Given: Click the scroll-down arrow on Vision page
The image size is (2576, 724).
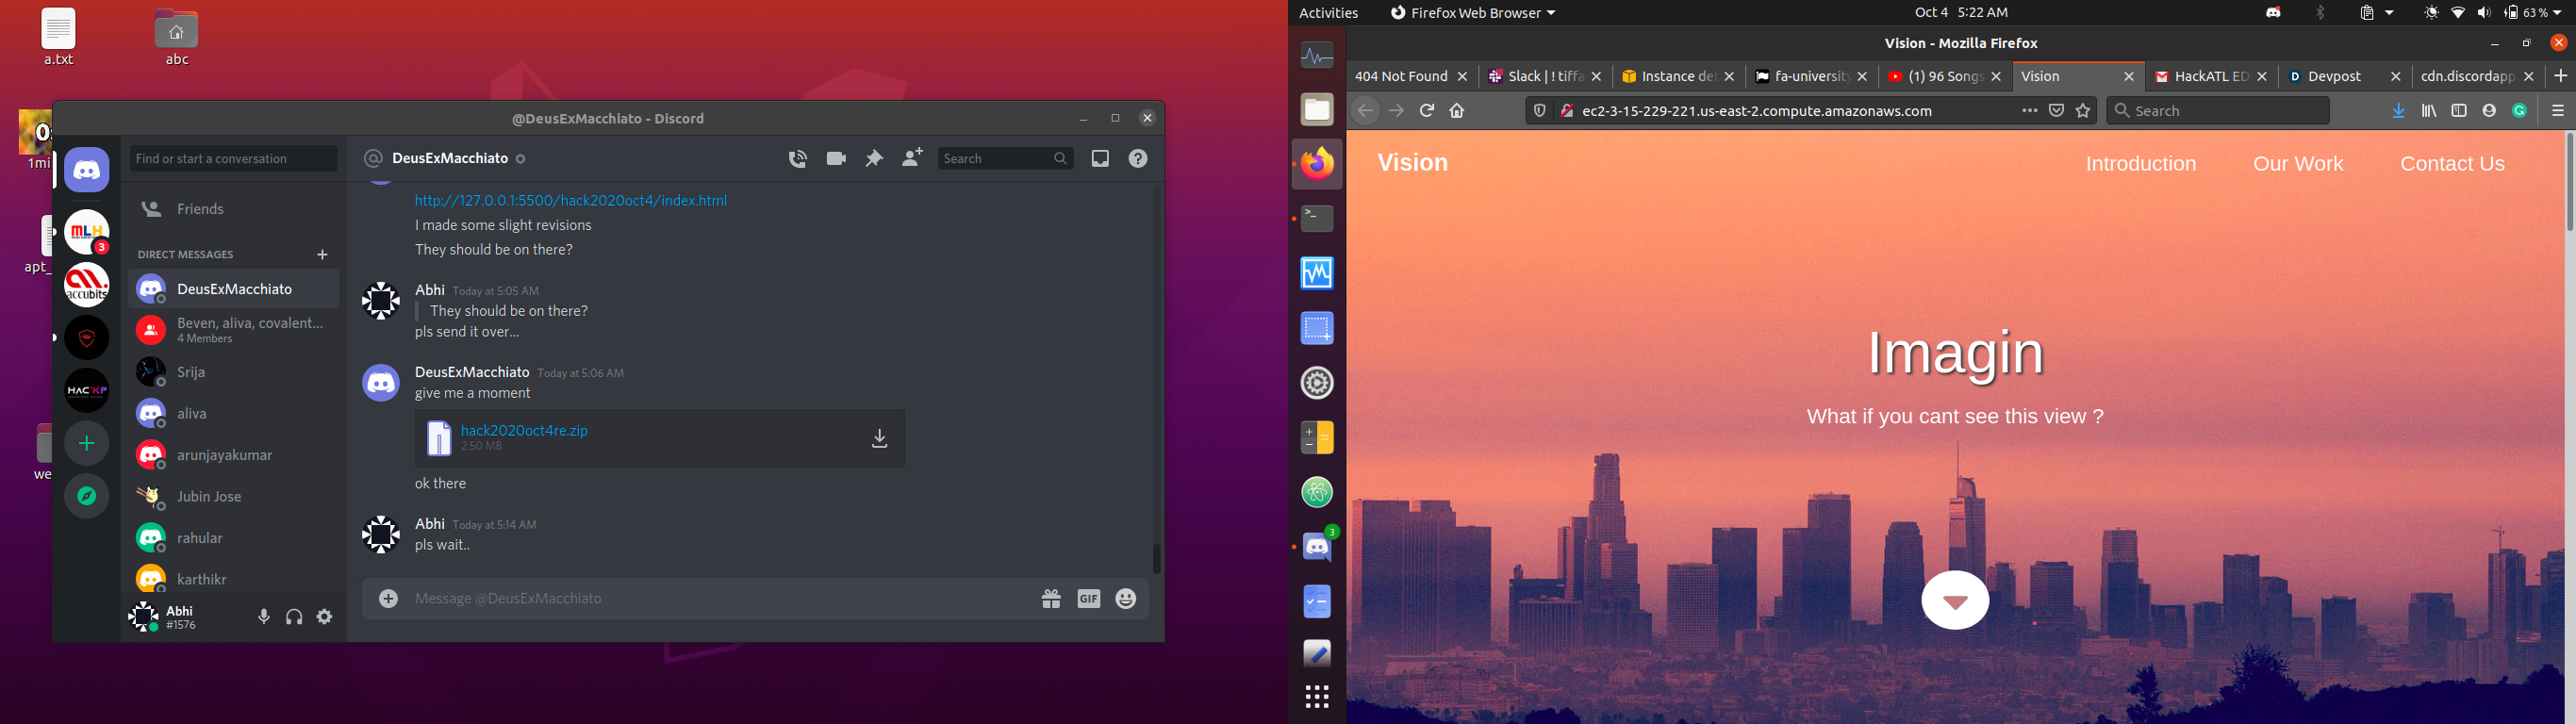Looking at the screenshot, I should (x=1955, y=600).
